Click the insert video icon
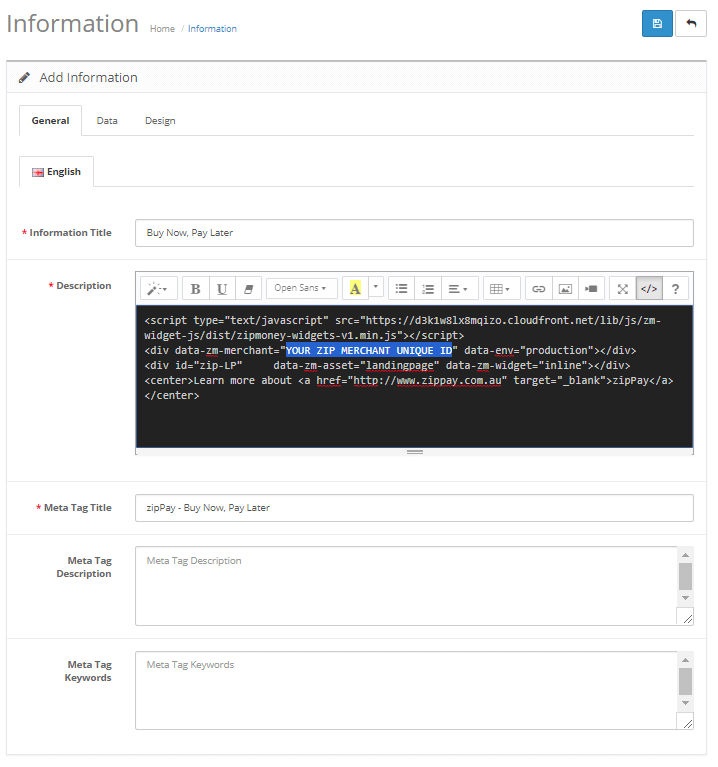 [591, 289]
